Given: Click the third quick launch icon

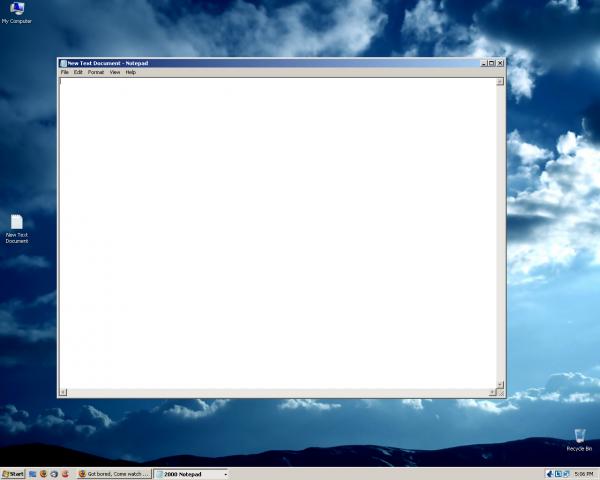Looking at the screenshot, I should point(54,474).
